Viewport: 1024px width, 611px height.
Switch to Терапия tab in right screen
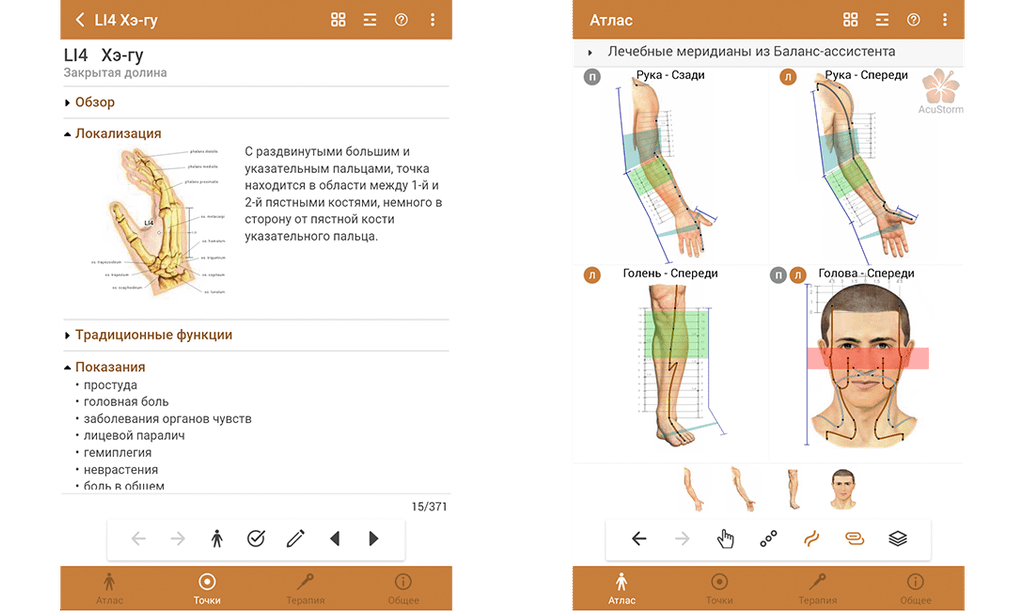tap(817, 588)
